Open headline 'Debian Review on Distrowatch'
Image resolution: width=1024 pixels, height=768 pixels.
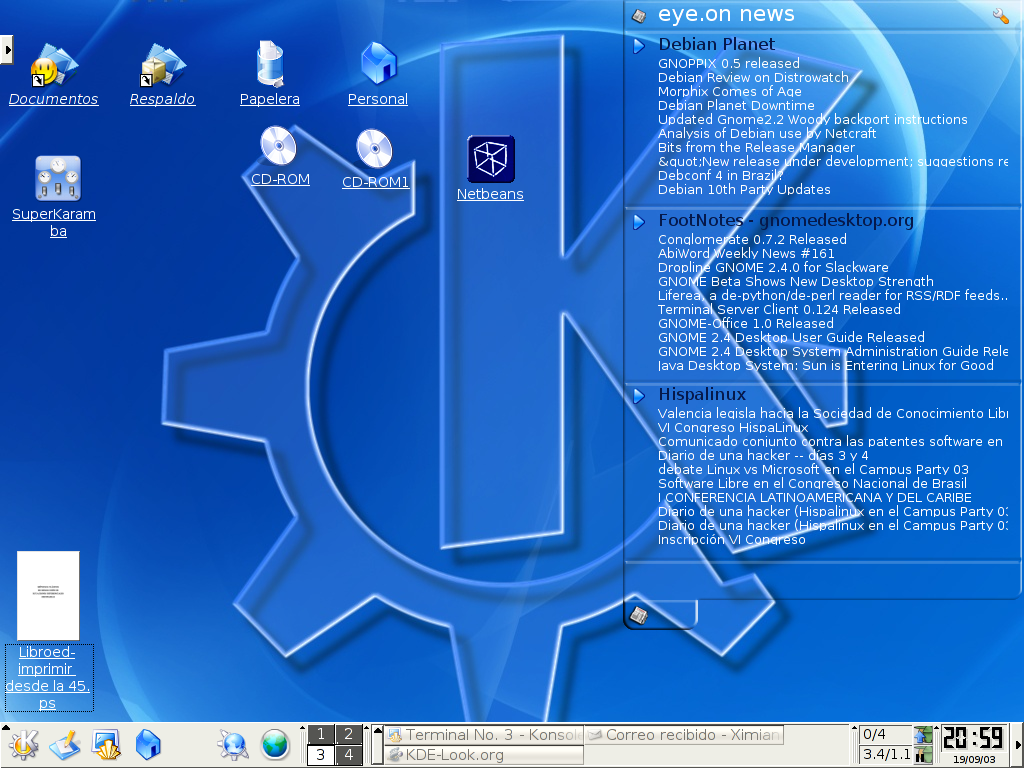tap(753, 77)
